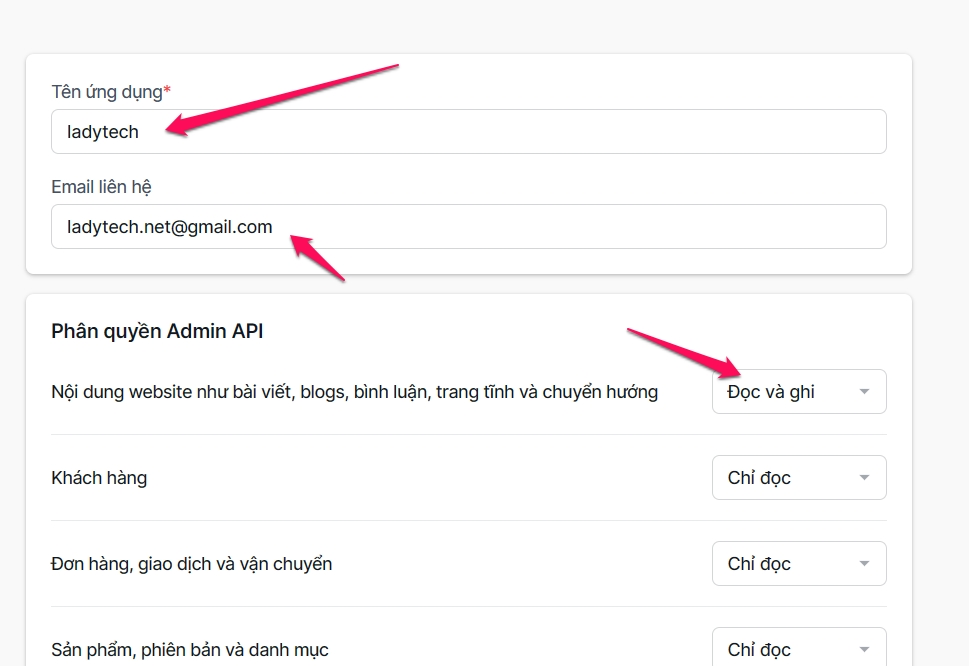This screenshot has width=969, height=666.
Task: Click the caret arrow in the Đơn hàng row
Action: pyautogui.click(x=864, y=564)
